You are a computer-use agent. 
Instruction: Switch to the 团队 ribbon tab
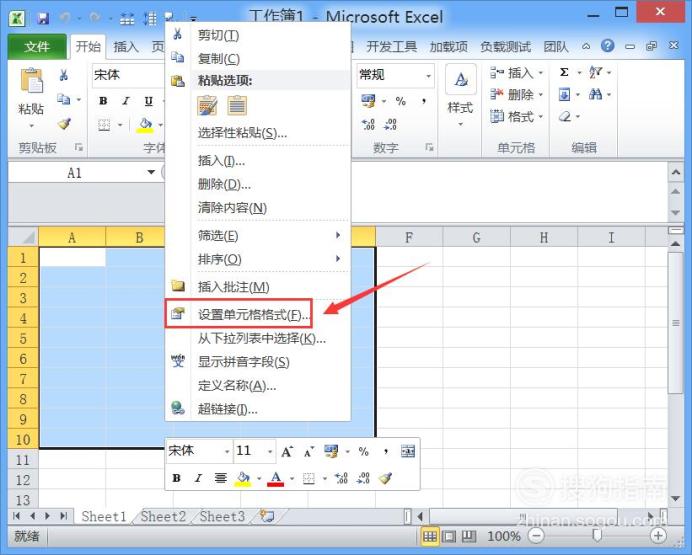pyautogui.click(x=556, y=47)
